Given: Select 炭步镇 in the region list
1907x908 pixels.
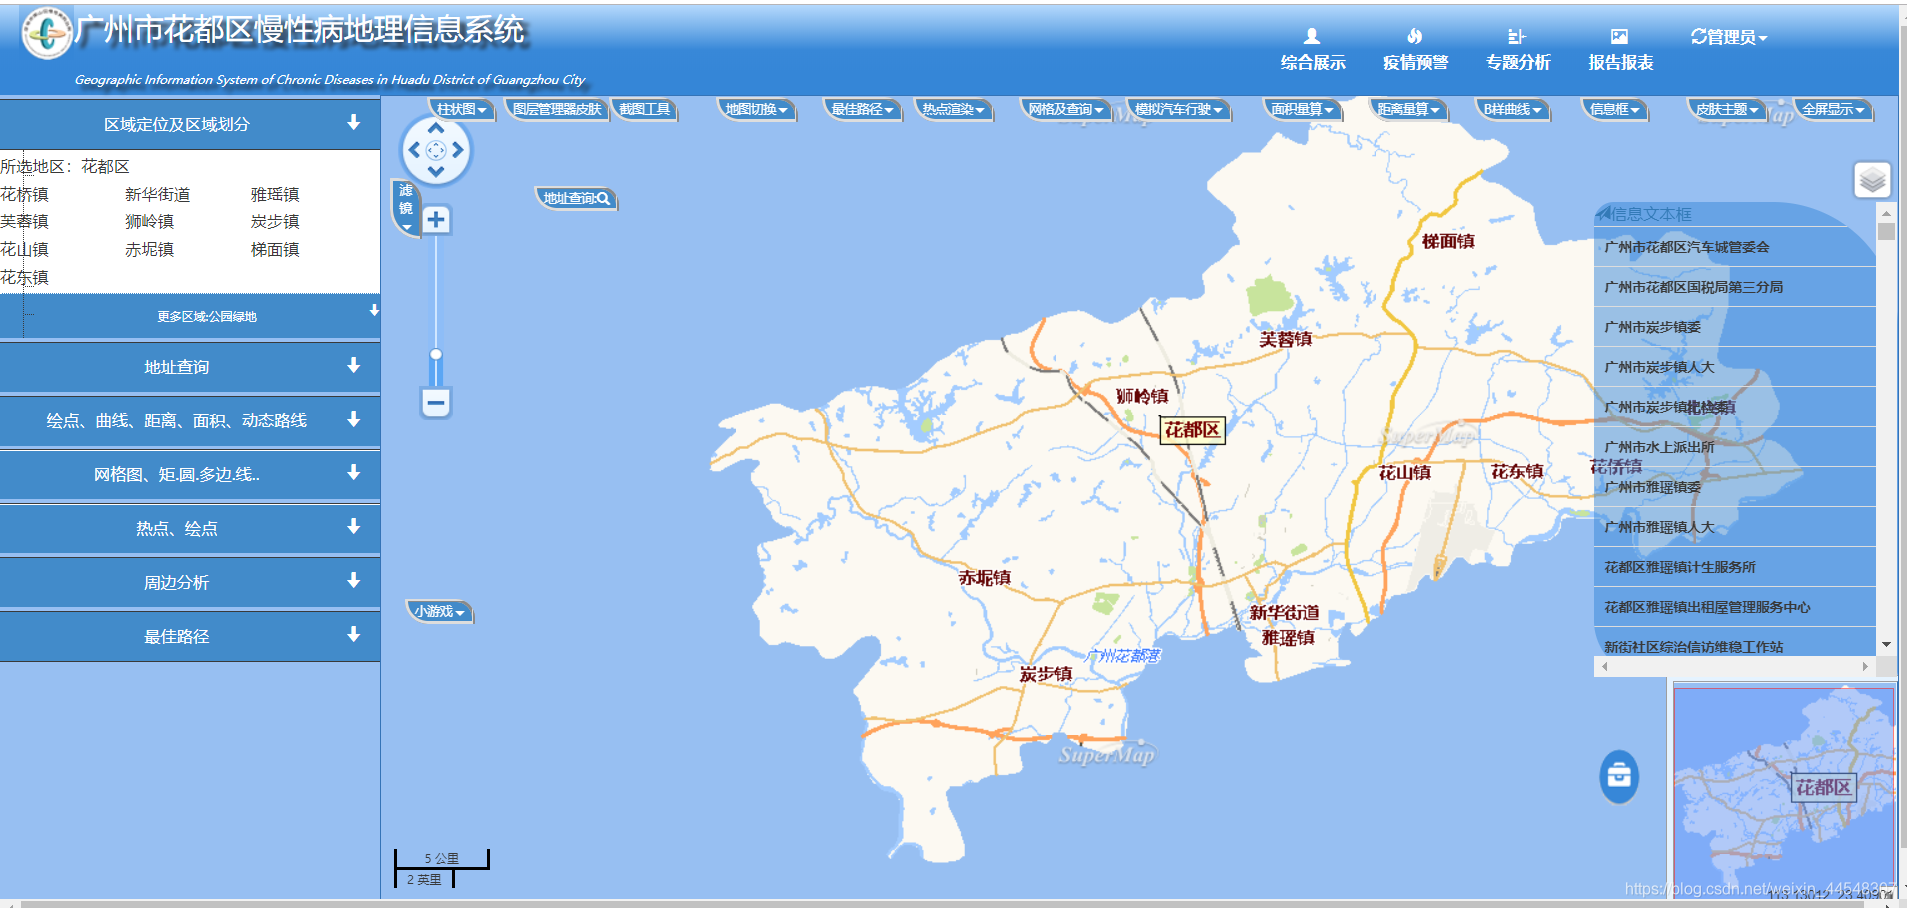Looking at the screenshot, I should (275, 221).
